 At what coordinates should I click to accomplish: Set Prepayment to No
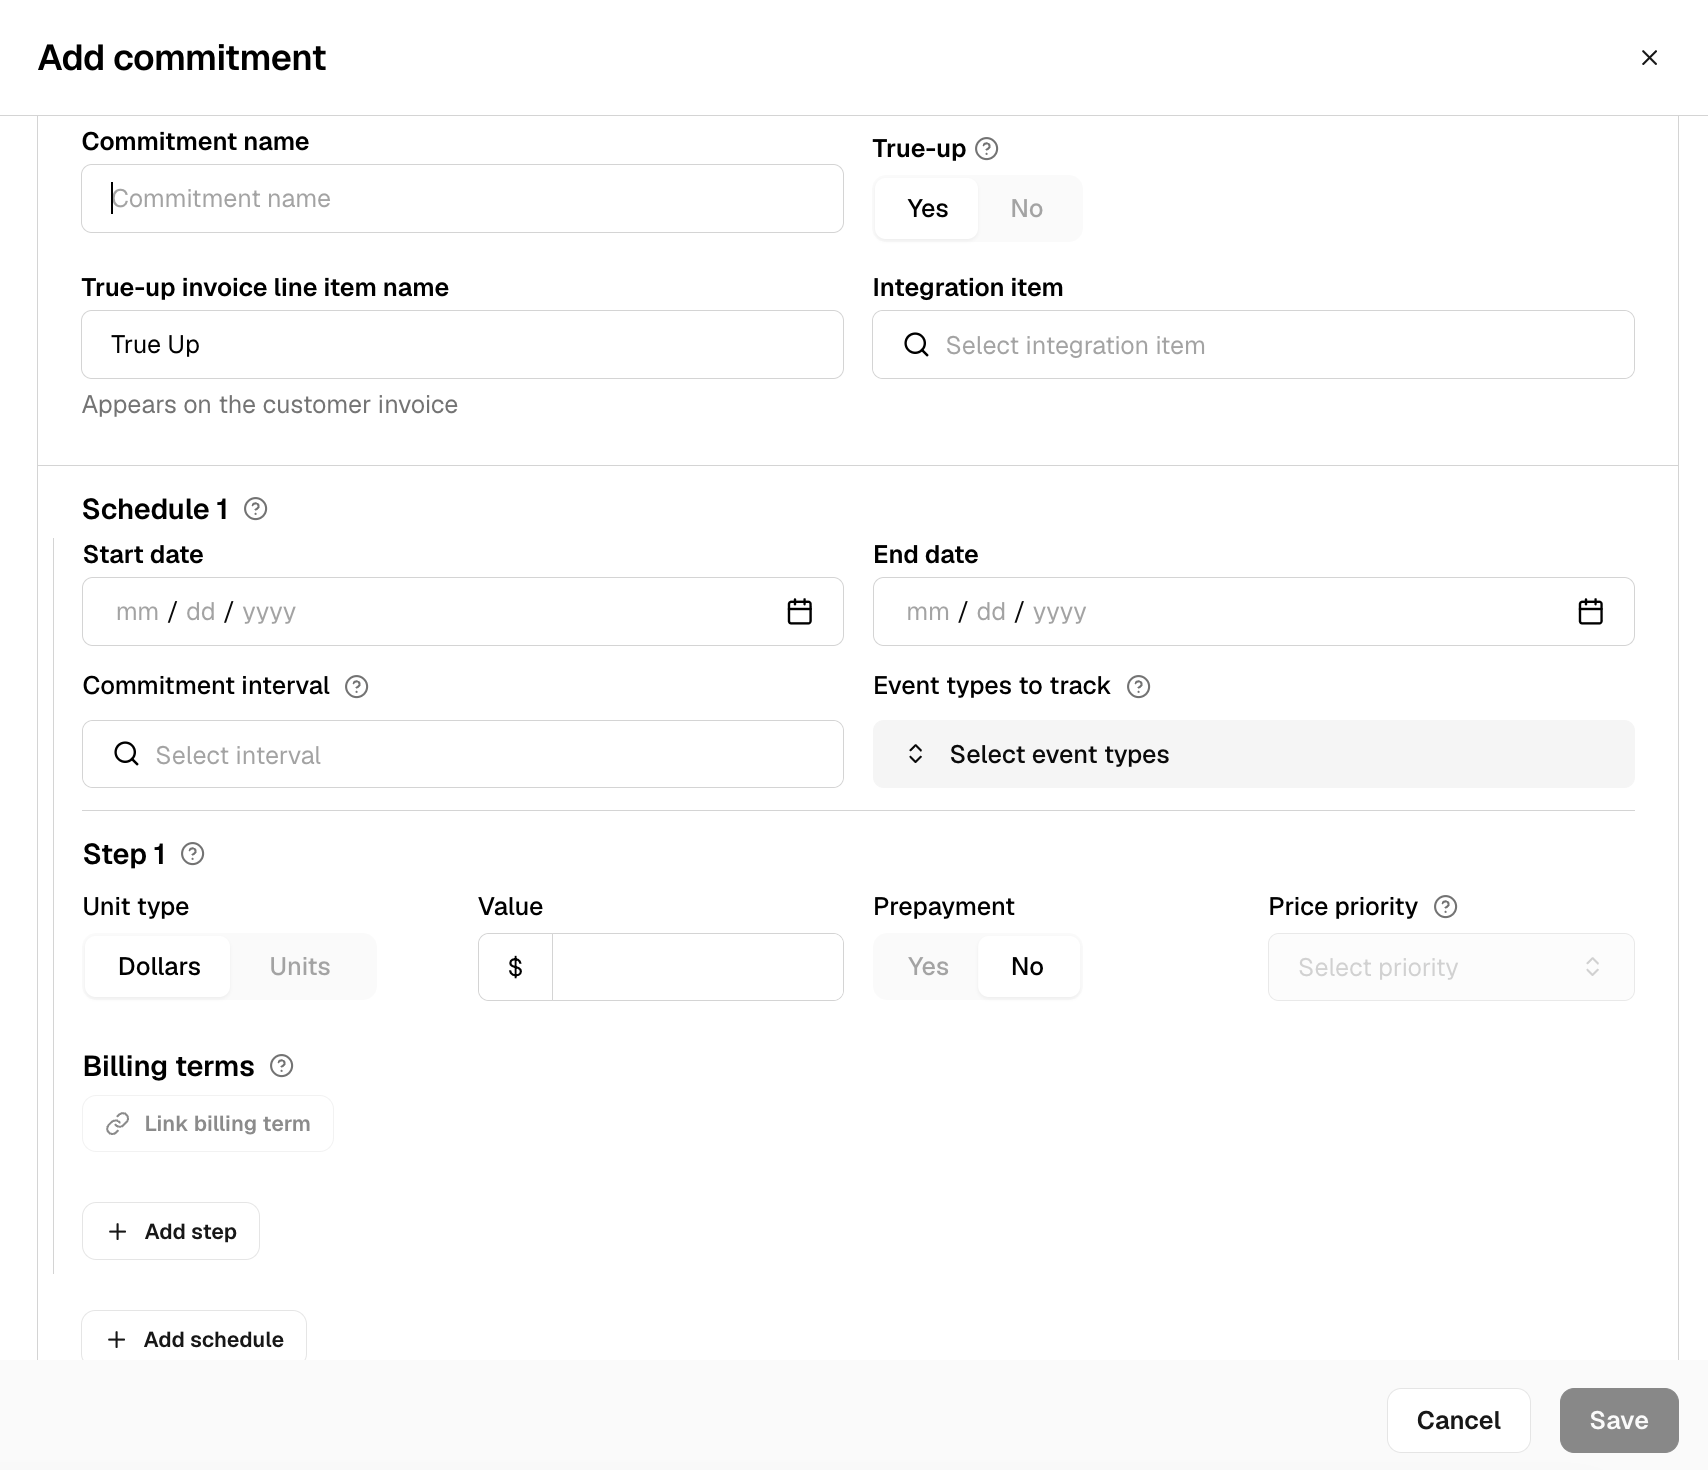click(1027, 966)
